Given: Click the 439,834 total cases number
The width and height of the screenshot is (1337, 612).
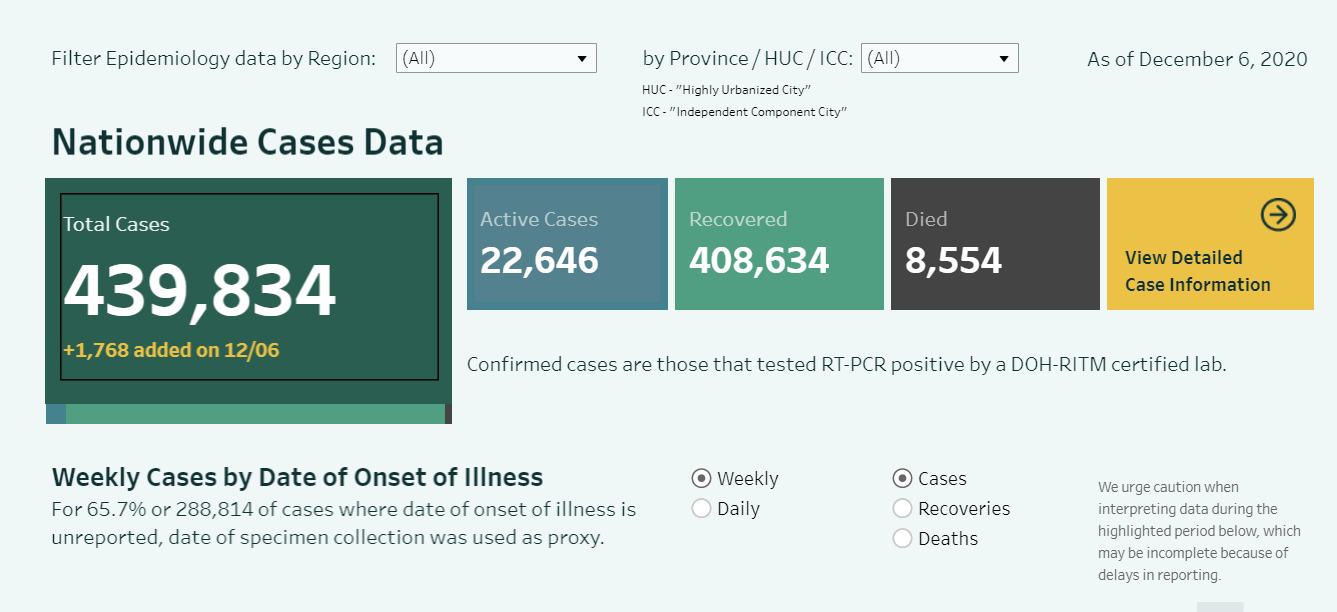Looking at the screenshot, I should (200, 291).
